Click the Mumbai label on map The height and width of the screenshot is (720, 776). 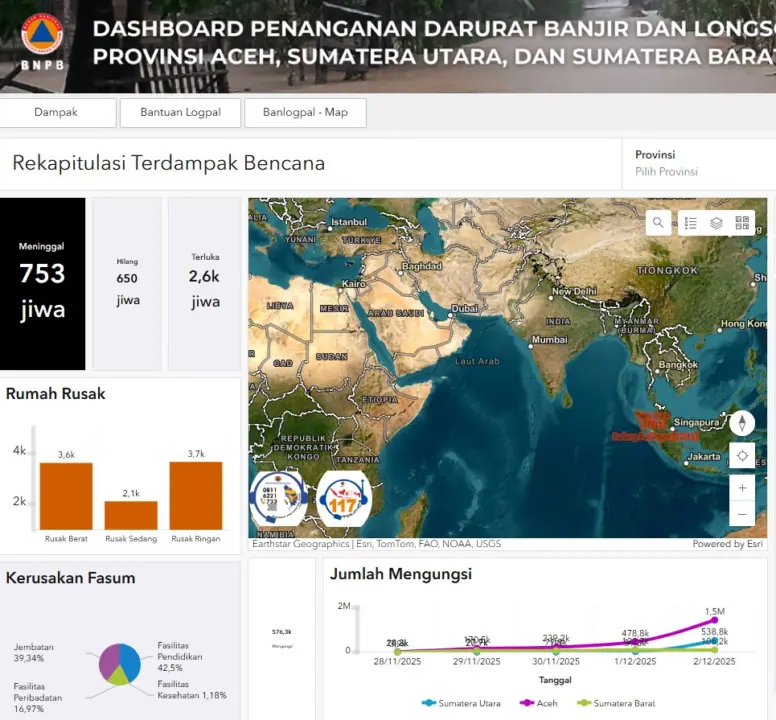click(549, 339)
